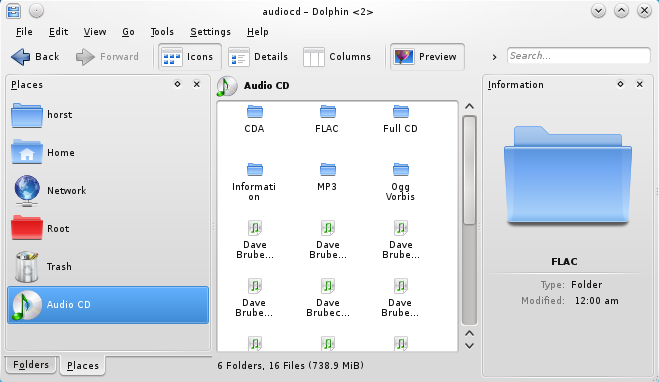Screen dimensions: 659x382
Task: Float the Places panel
Action: coord(177,84)
